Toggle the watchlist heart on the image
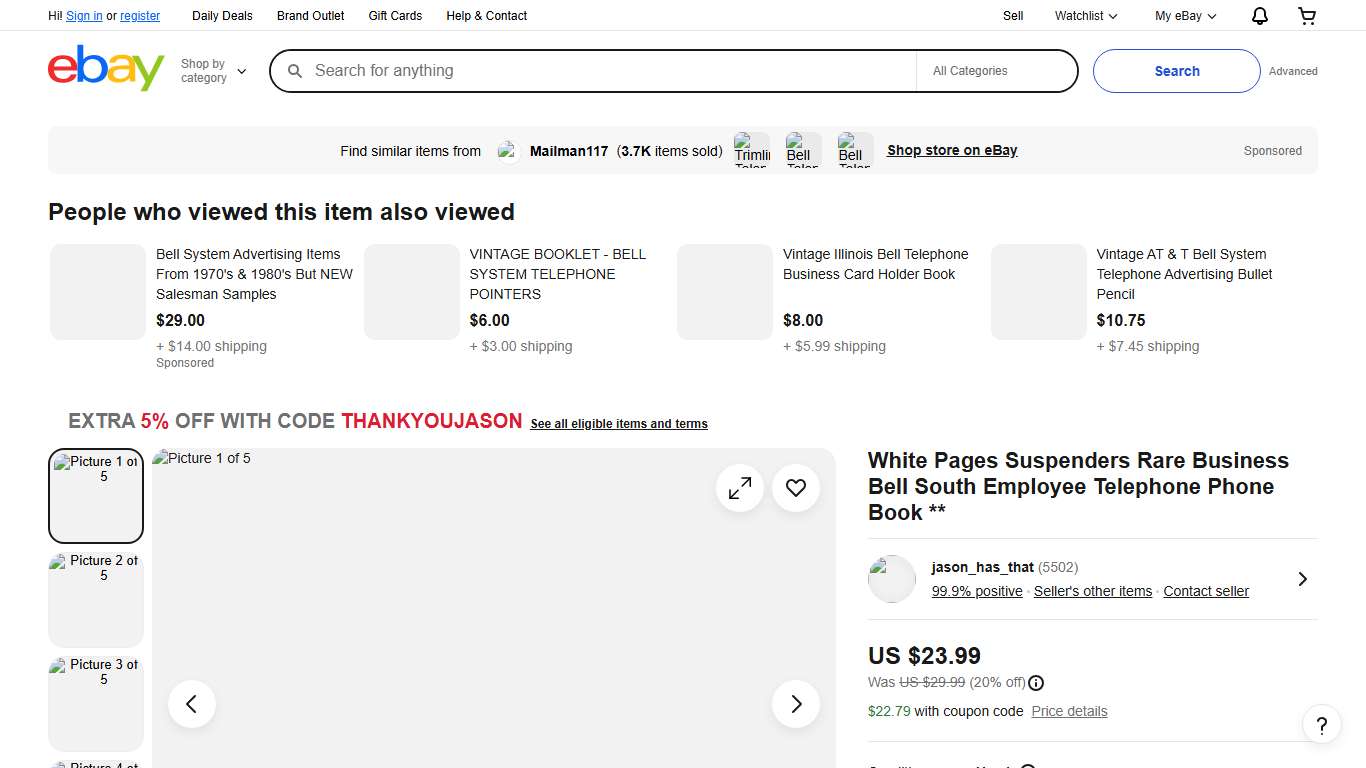This screenshot has height=768, width=1366. pyautogui.click(x=796, y=488)
